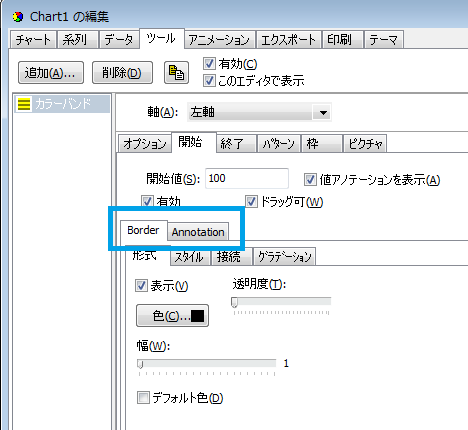The image size is (468, 430).
Task: Uncheck このエディタで表示 checkbox
Action: pos(209,81)
